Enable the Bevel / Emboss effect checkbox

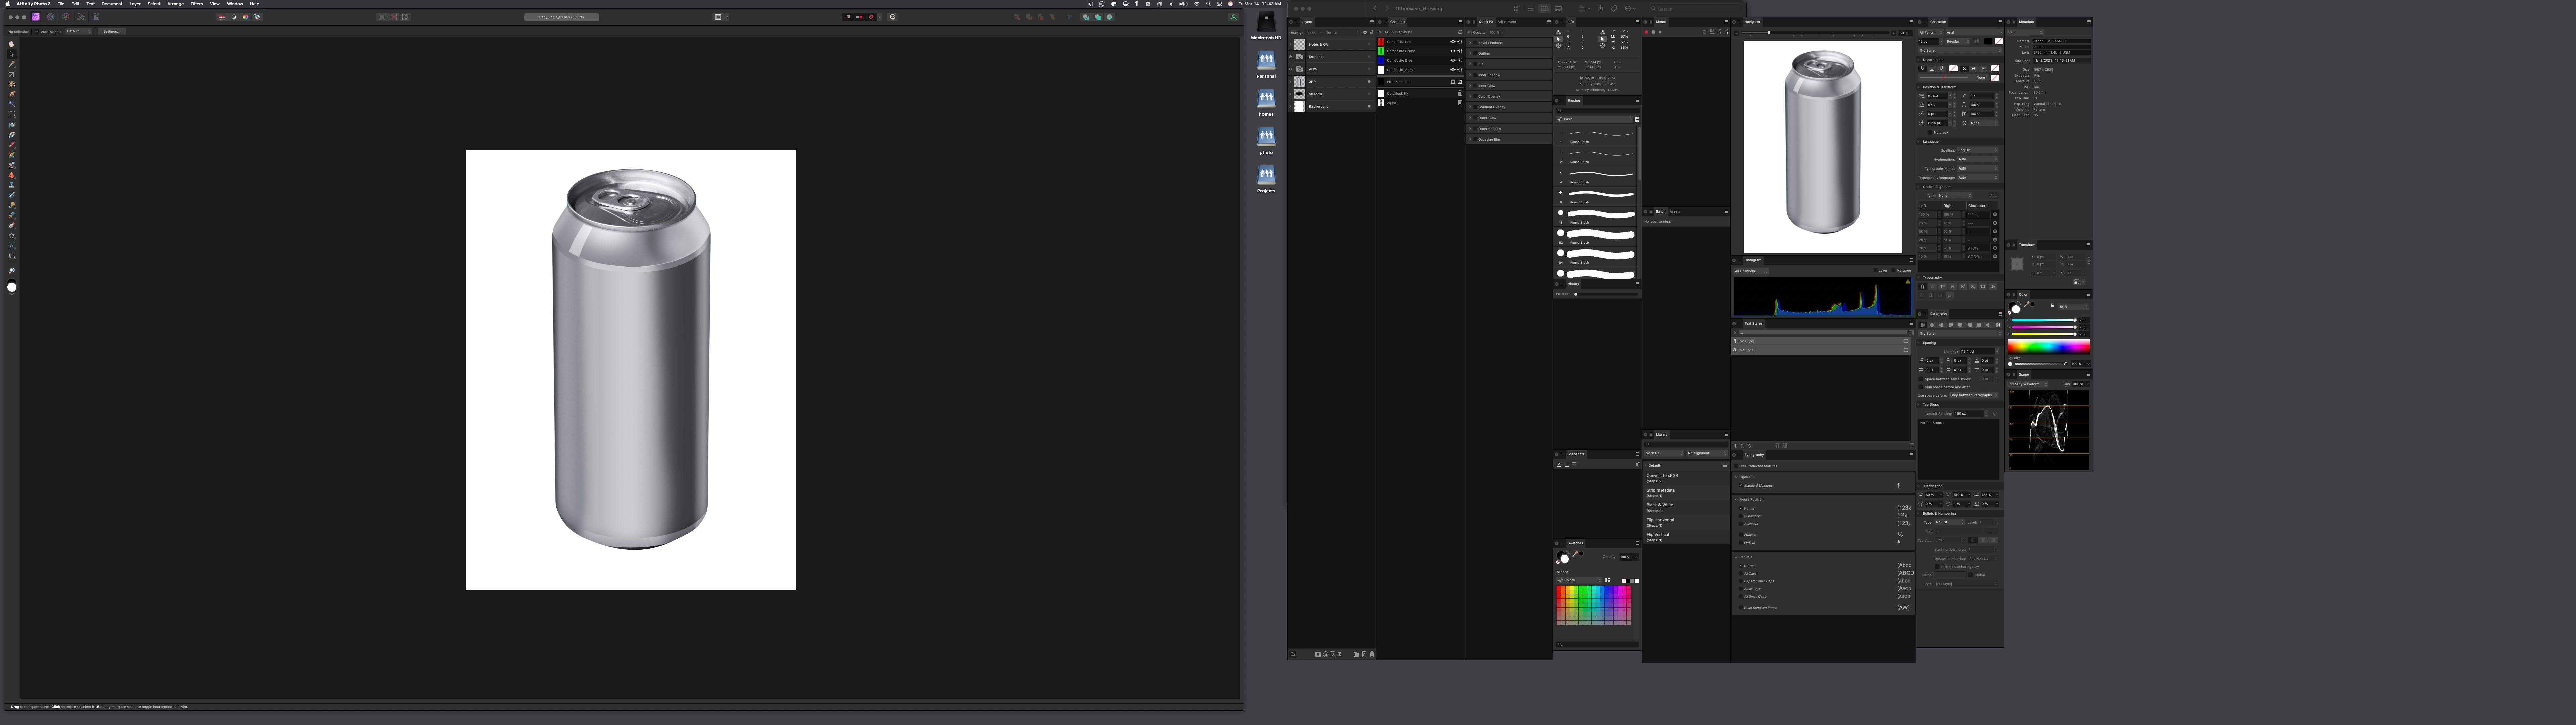coord(1475,43)
